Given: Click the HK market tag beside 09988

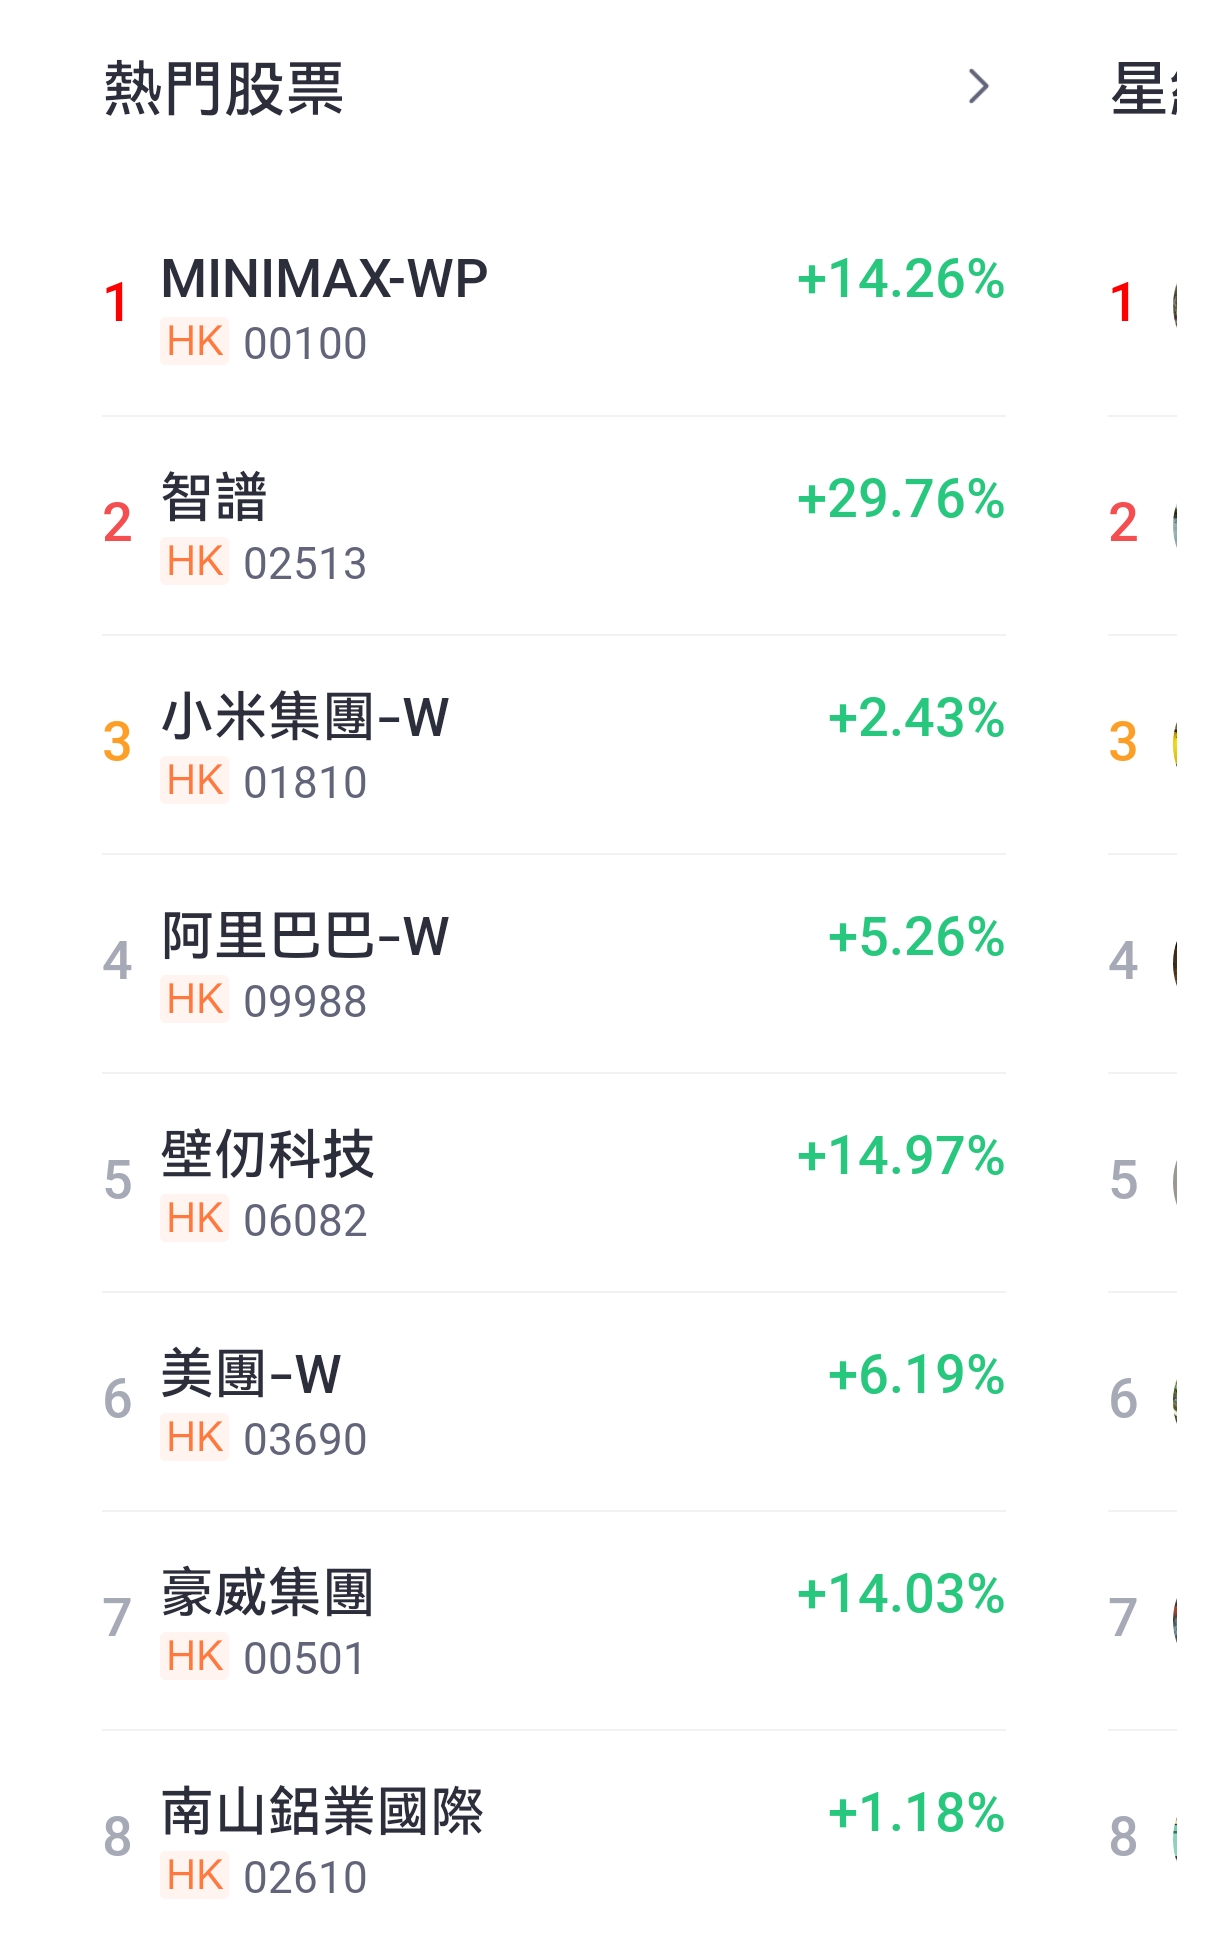Looking at the screenshot, I should [195, 1000].
